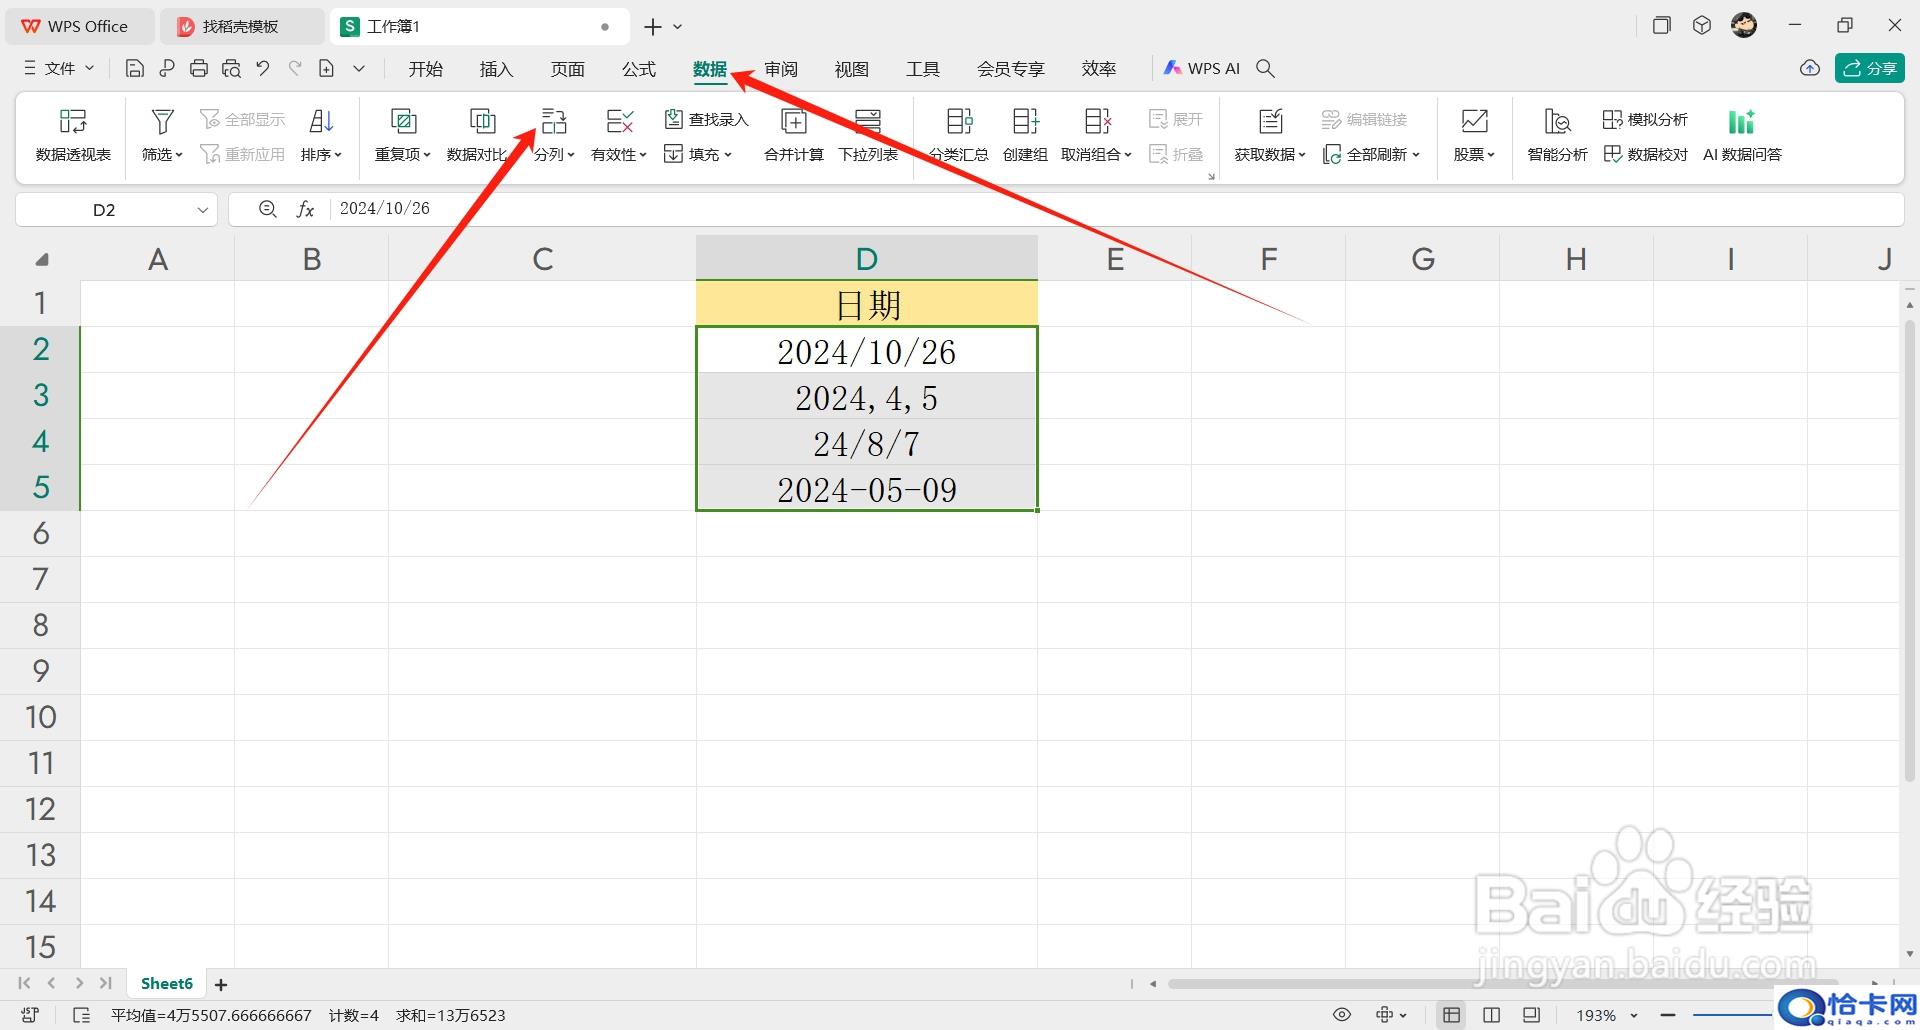Expand the 重复项 dropdown arrow
This screenshot has height=1030, width=1920.
pyautogui.click(x=427, y=155)
